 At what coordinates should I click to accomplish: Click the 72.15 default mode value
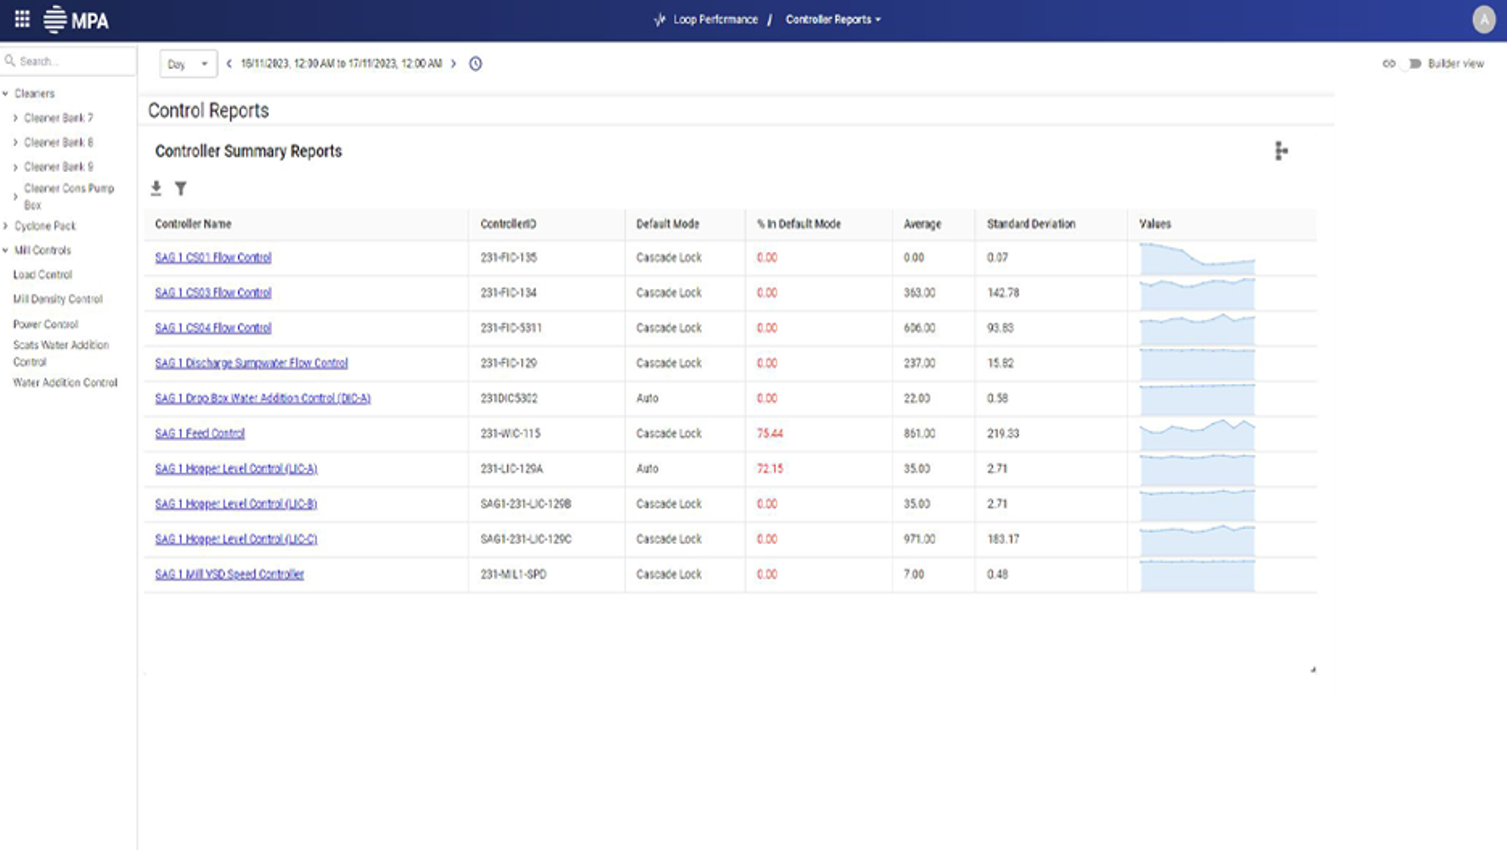[x=770, y=468]
